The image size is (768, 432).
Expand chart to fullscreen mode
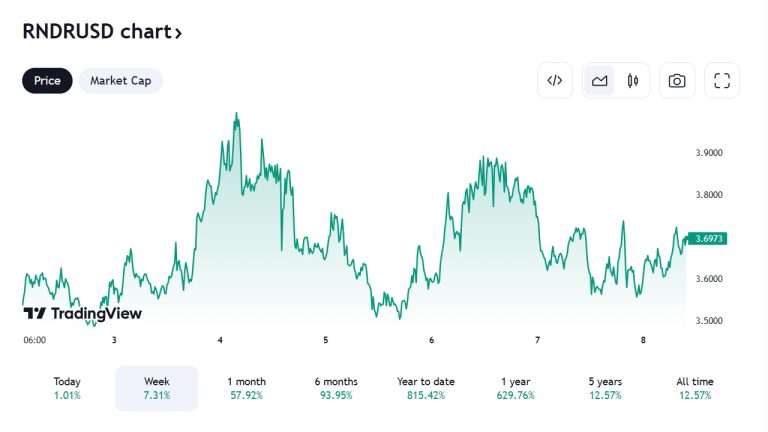[x=722, y=81]
